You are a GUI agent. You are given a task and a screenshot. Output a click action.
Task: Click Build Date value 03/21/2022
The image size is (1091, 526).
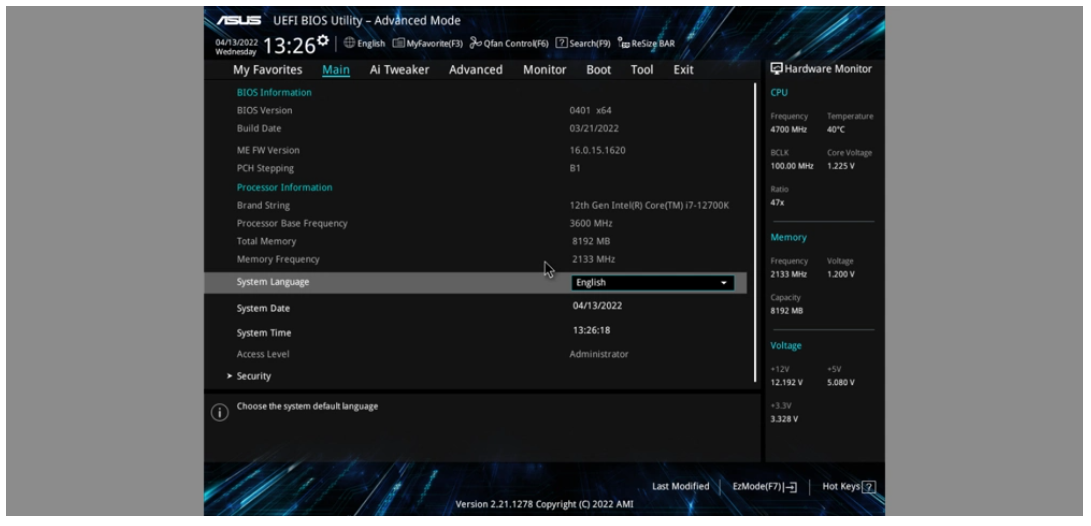tap(594, 128)
